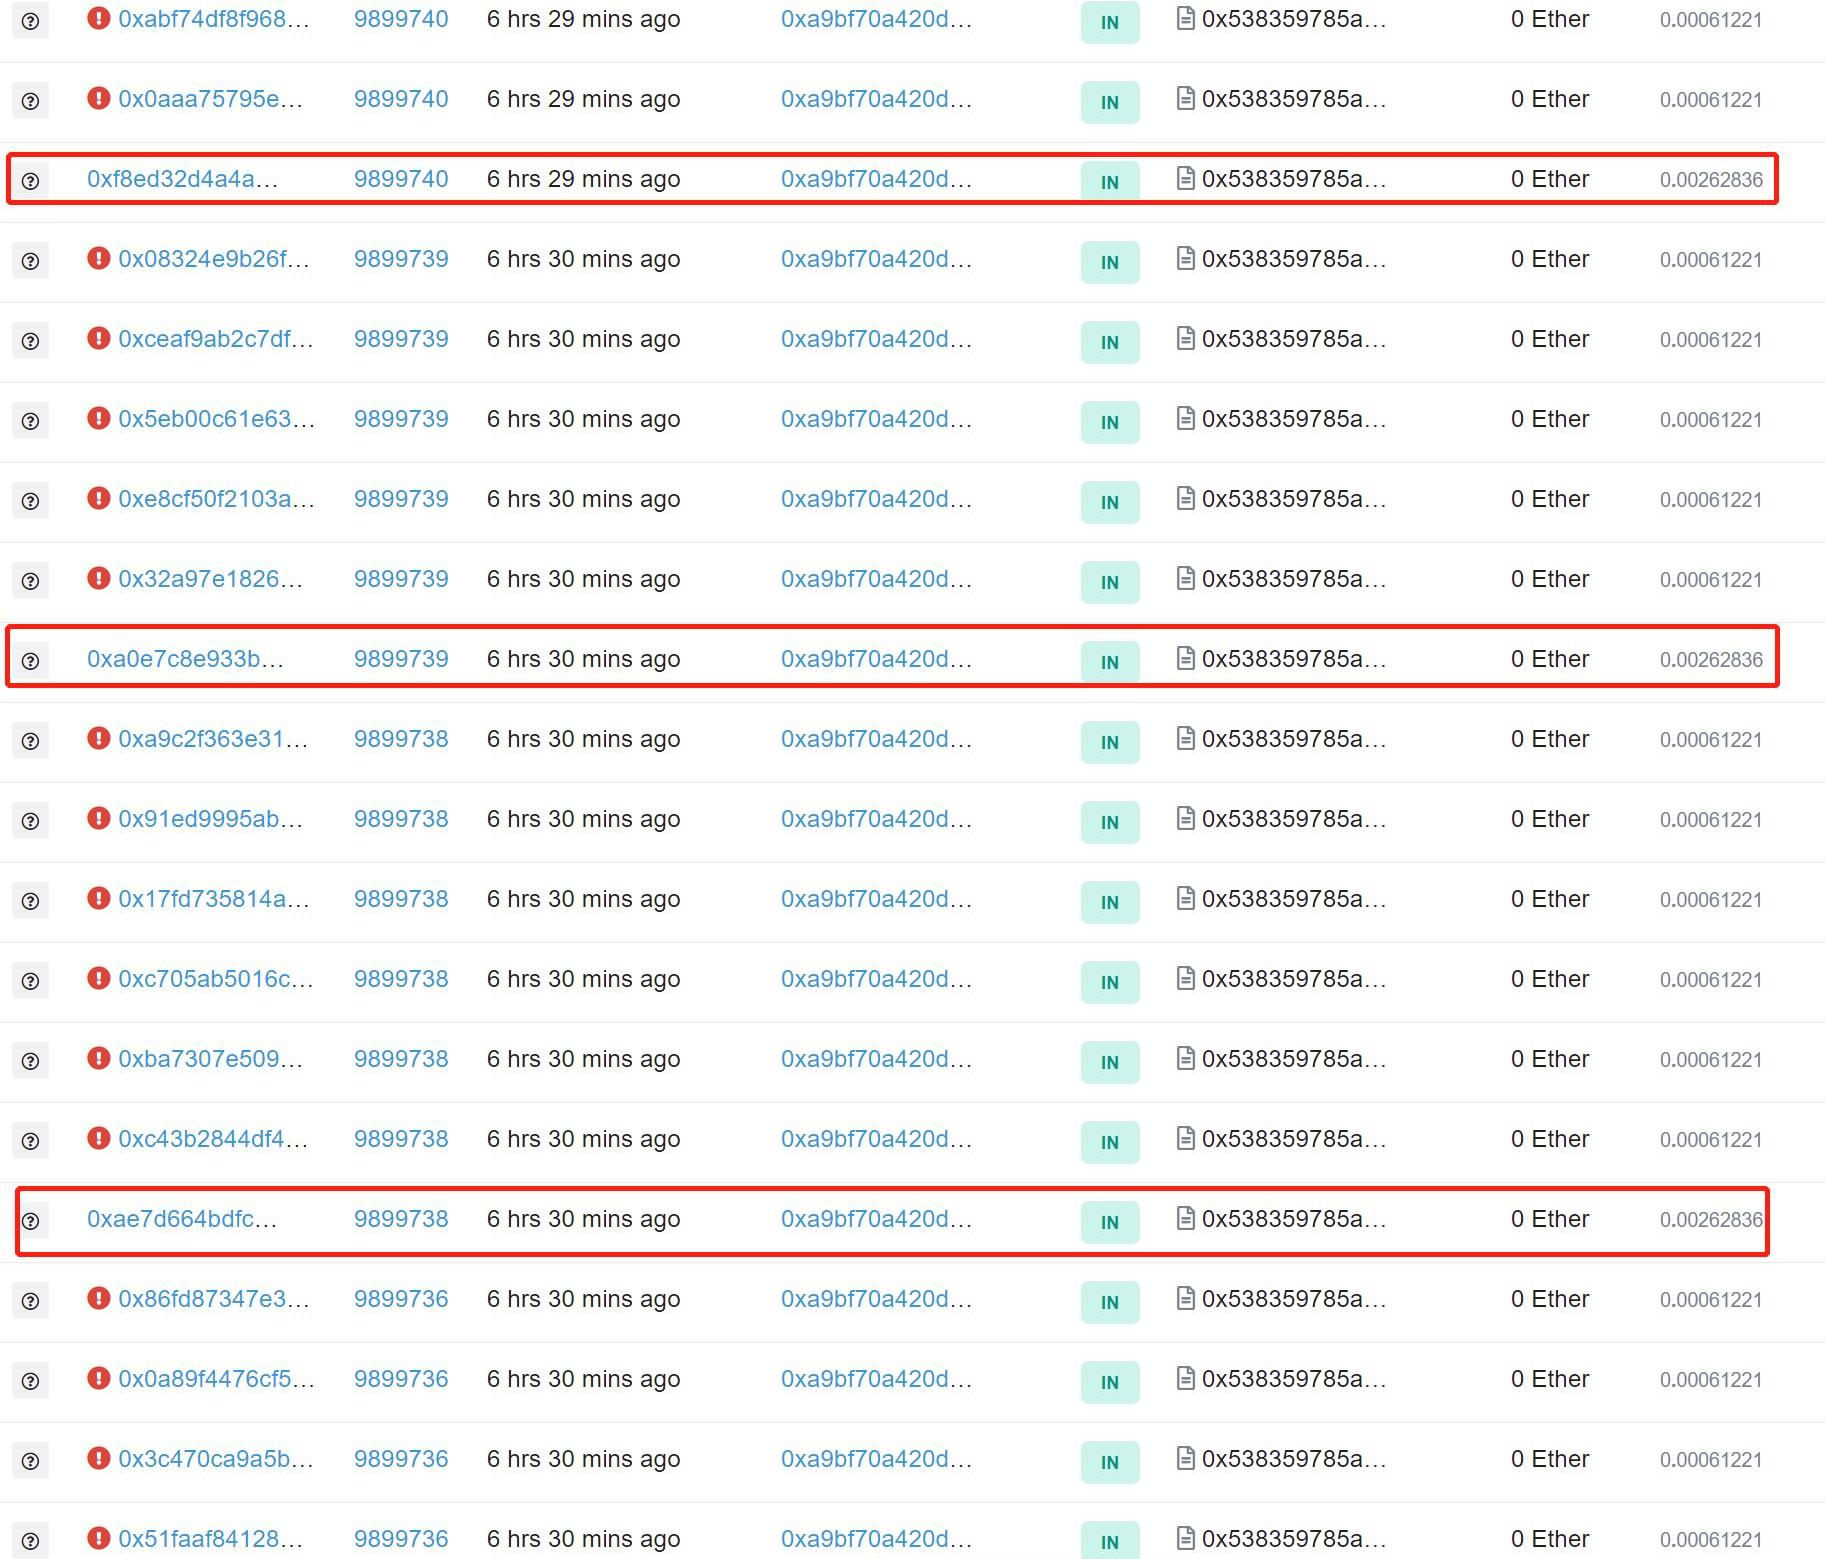
Task: Click the red error icon beside 0xa9c2f363e31
Action: click(x=98, y=738)
